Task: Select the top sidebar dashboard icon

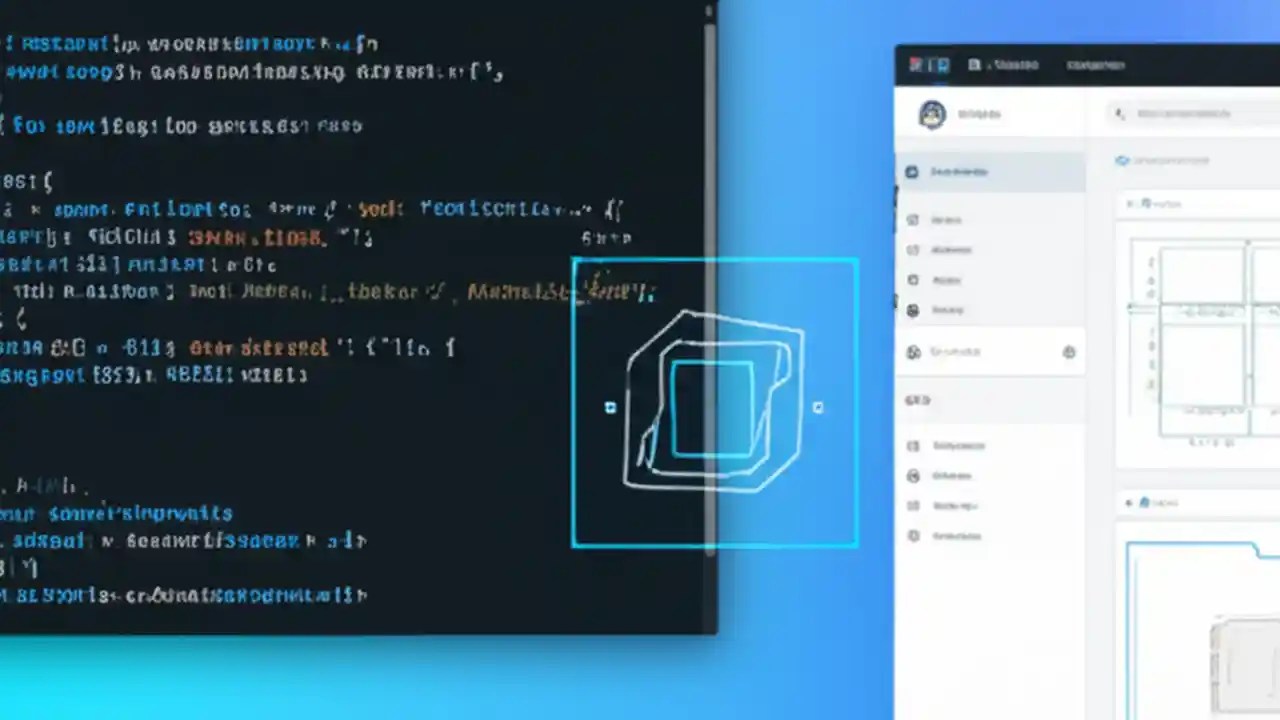Action: coord(912,172)
